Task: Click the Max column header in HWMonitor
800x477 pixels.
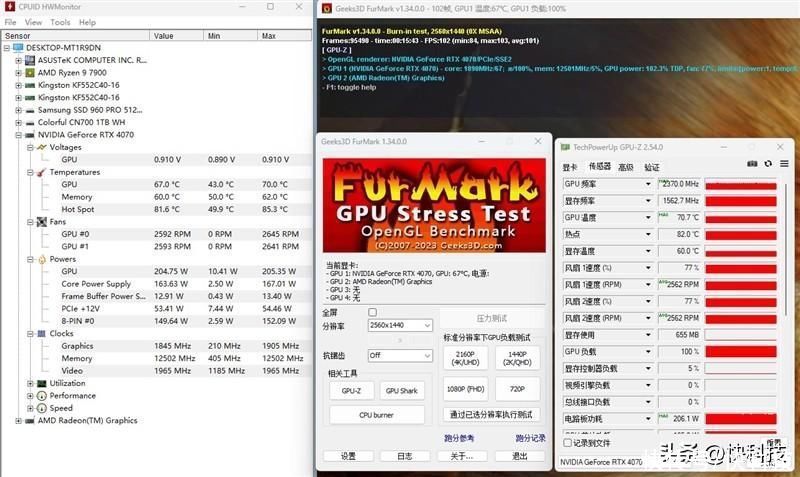Action: 284,36
